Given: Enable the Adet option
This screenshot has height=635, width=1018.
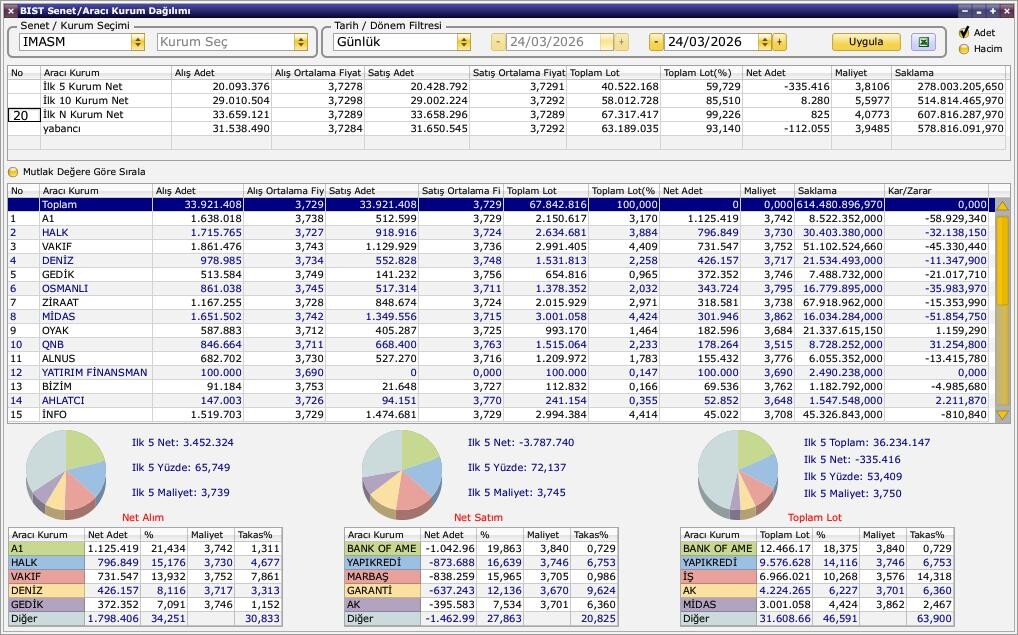Looking at the screenshot, I should [x=964, y=33].
